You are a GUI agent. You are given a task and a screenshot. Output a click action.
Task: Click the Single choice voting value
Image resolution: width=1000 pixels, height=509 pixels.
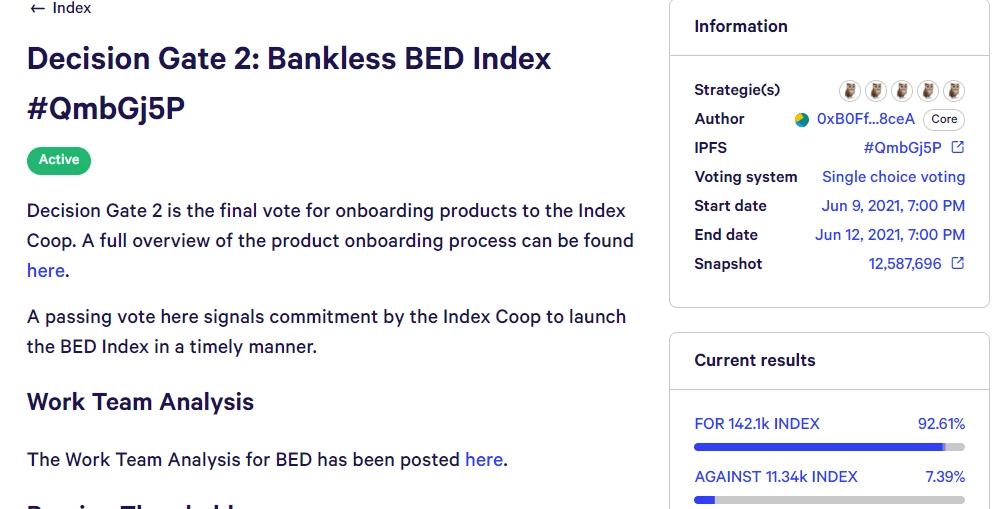(893, 177)
